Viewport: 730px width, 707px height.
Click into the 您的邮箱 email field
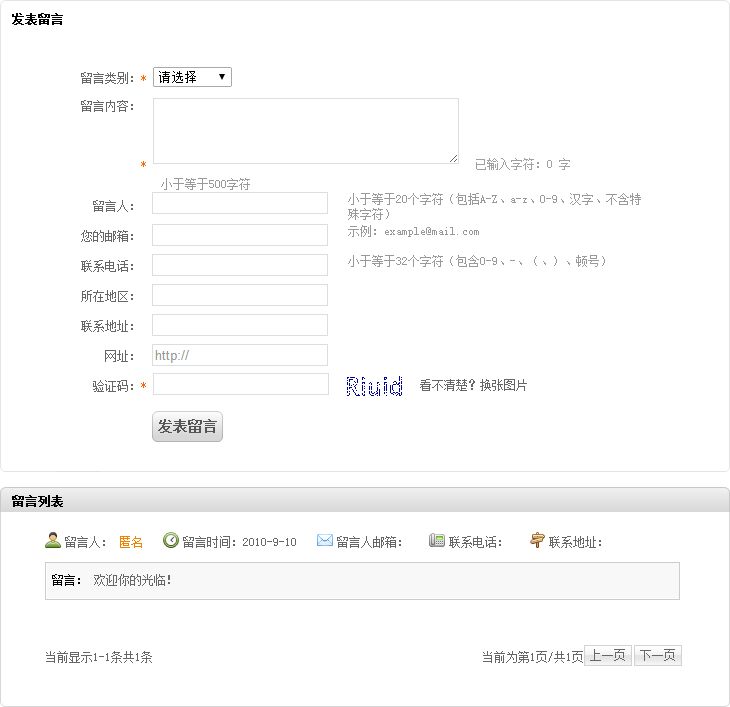tap(240, 235)
